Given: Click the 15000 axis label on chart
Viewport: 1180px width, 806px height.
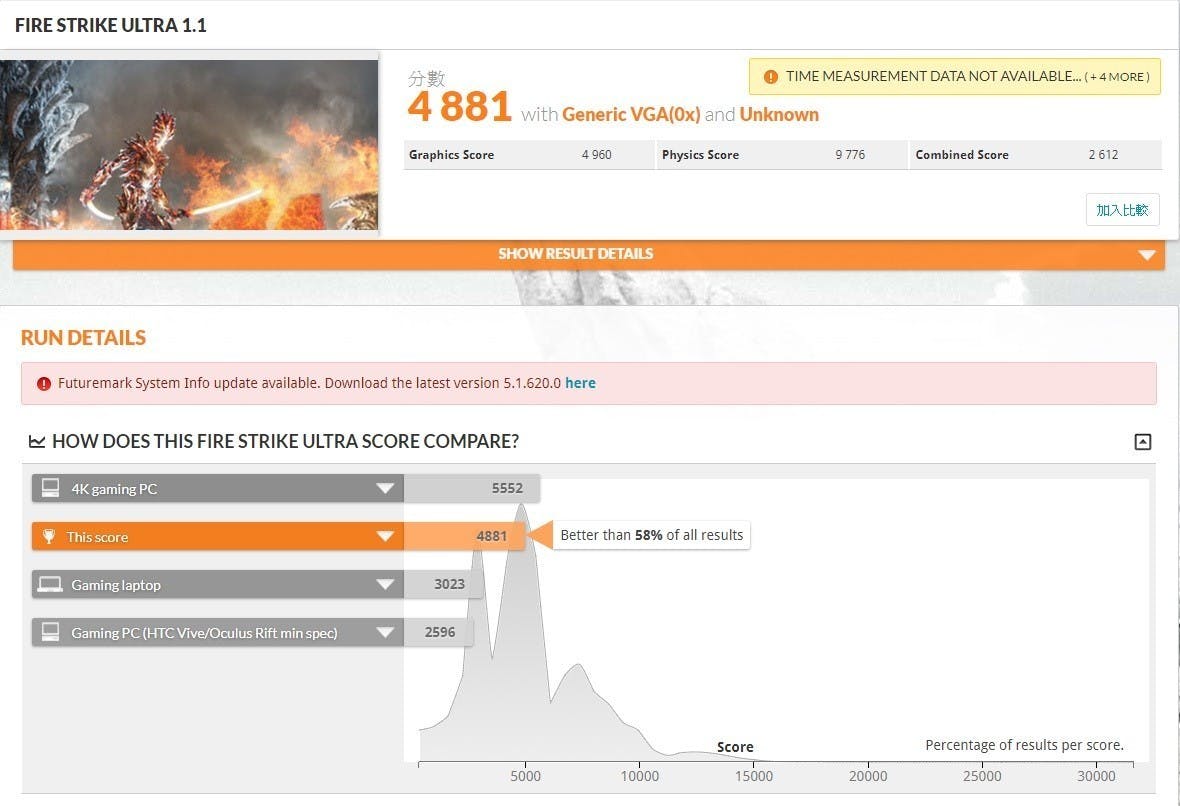Looking at the screenshot, I should click(x=753, y=776).
